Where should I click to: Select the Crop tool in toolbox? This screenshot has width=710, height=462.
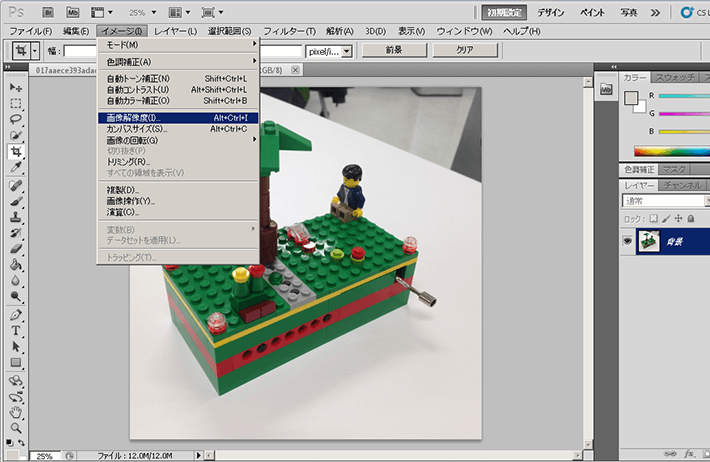(16, 152)
